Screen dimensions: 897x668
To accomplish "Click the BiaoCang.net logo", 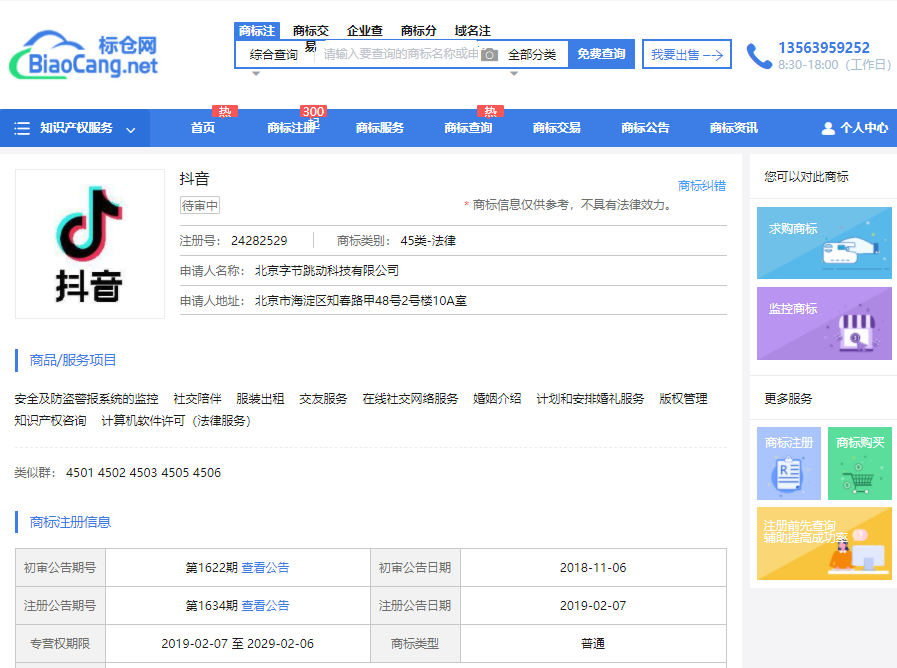I will point(84,55).
